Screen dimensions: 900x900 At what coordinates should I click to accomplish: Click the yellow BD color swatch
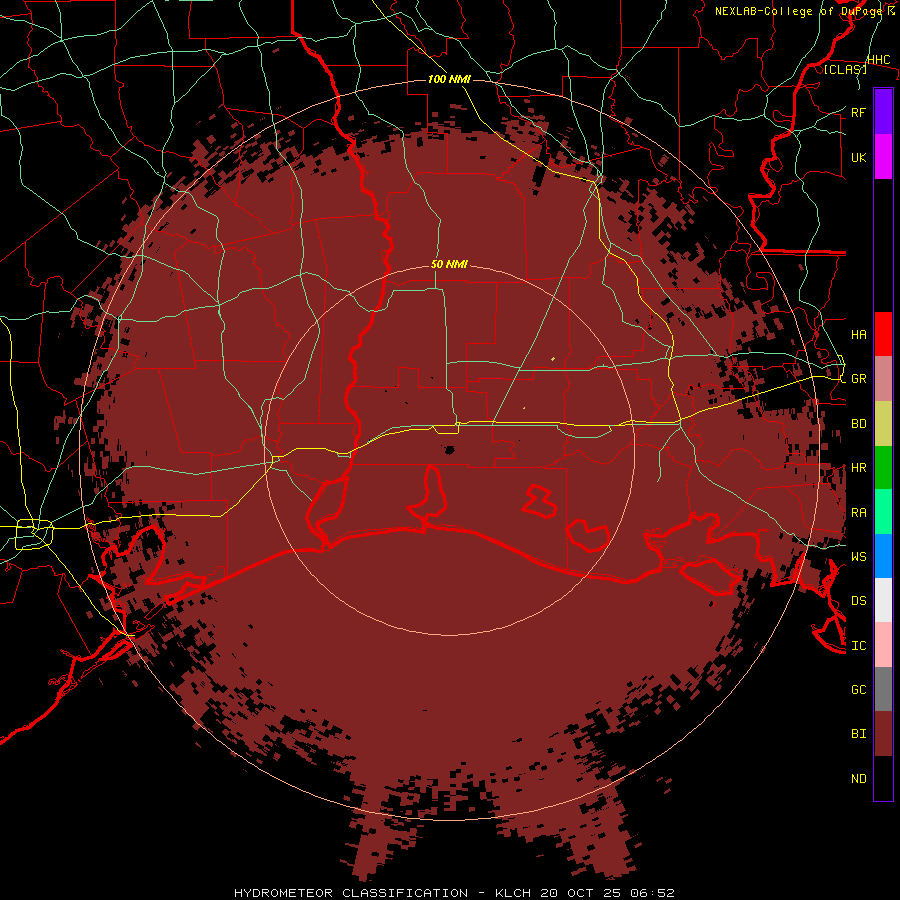click(x=883, y=423)
